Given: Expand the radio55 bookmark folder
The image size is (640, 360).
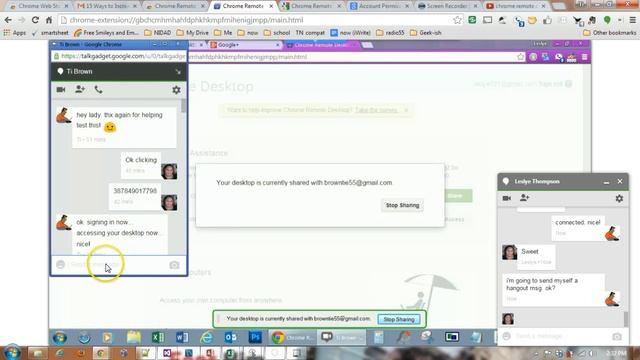Looking at the screenshot, I should pos(390,33).
